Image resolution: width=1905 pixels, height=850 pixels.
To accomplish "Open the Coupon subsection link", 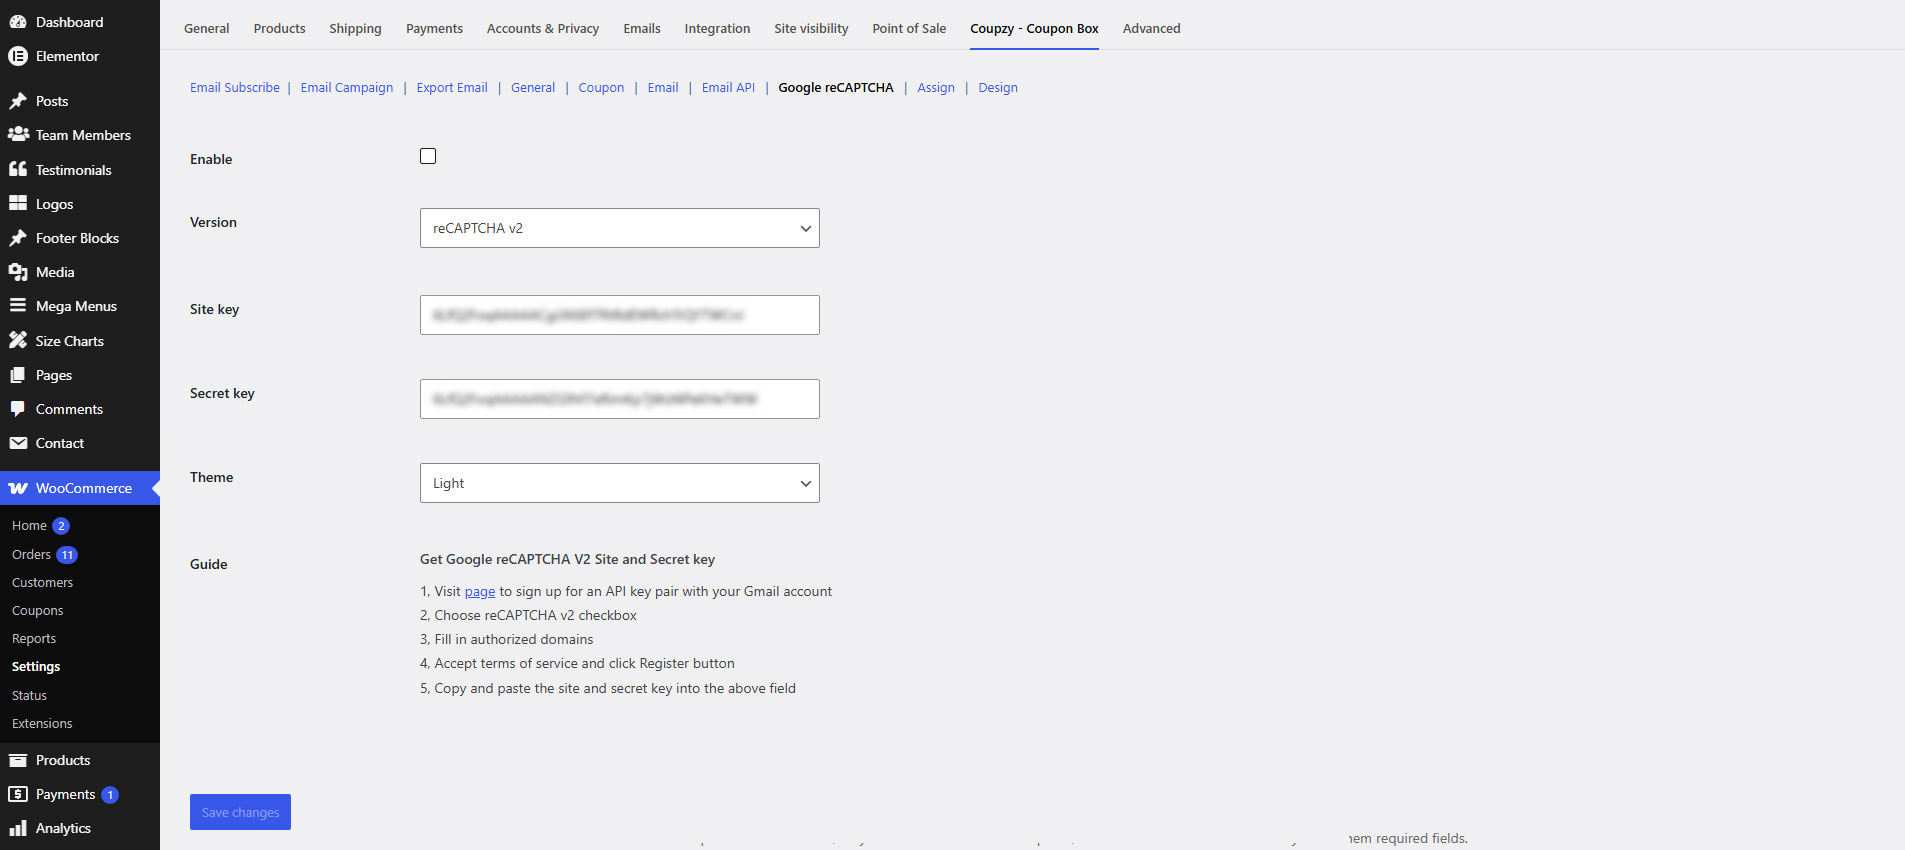I will [601, 88].
